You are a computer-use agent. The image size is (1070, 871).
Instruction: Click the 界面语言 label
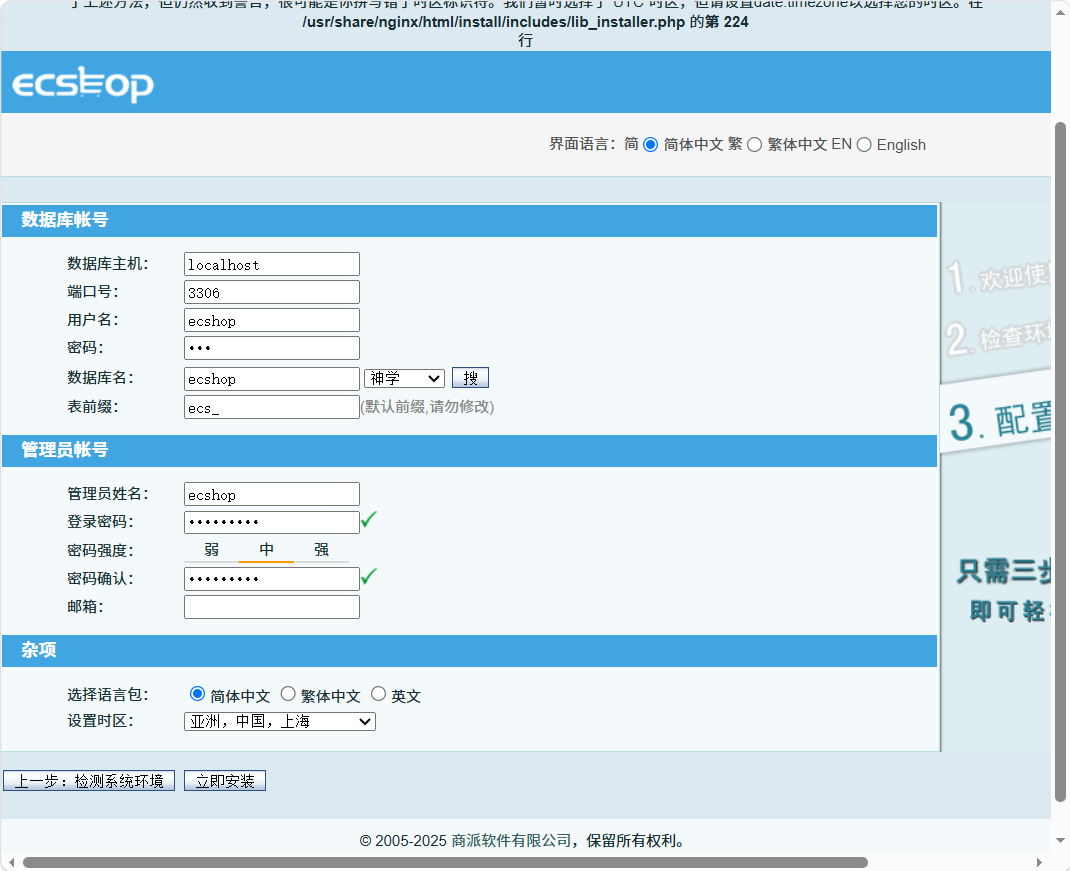pos(583,144)
